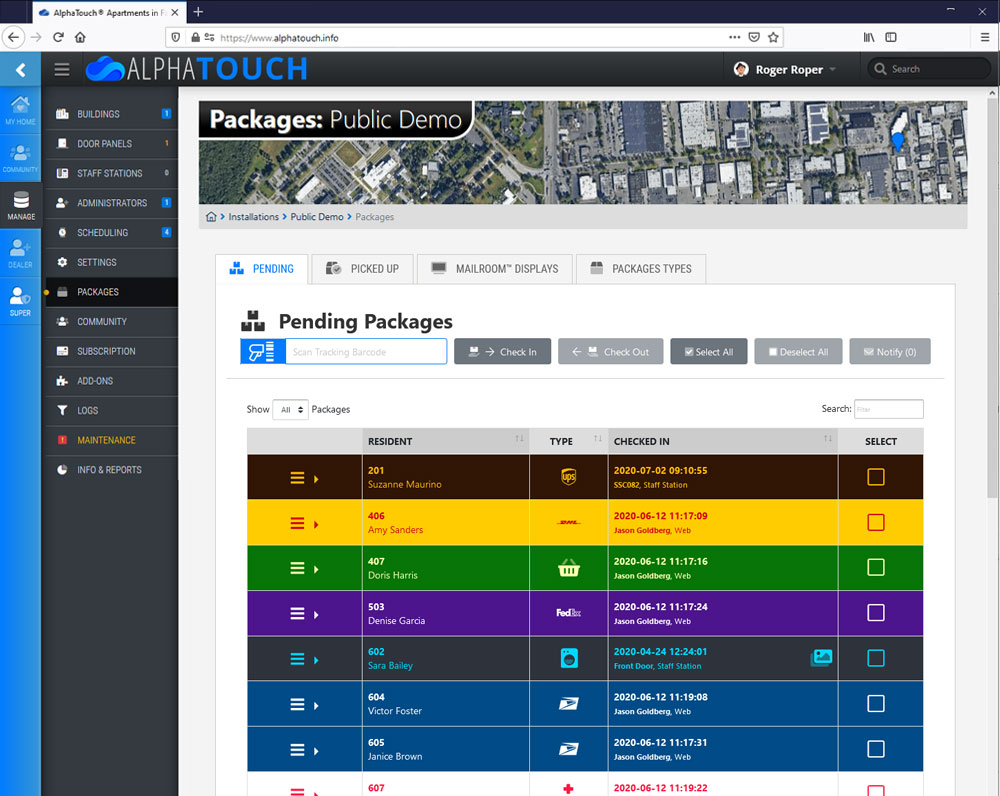Select package checkbox for Victor Foster
The height and width of the screenshot is (796, 1000).
click(x=876, y=704)
